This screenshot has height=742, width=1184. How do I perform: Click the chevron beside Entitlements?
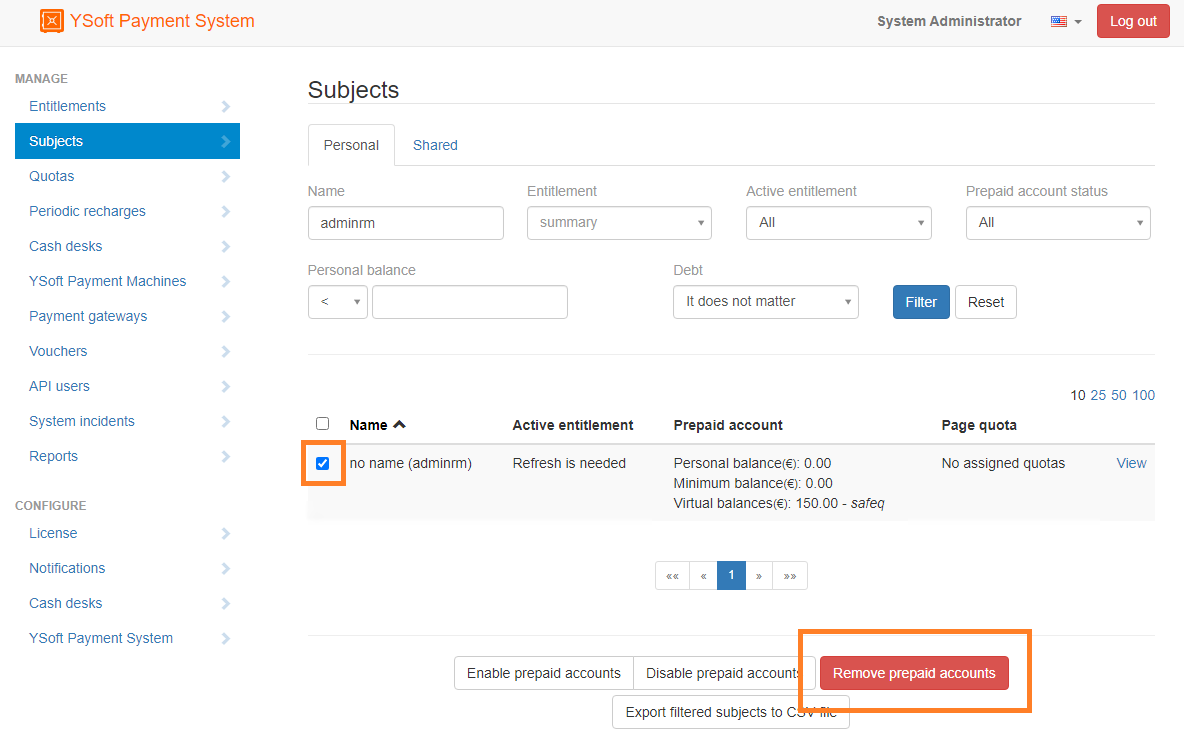[x=225, y=107]
